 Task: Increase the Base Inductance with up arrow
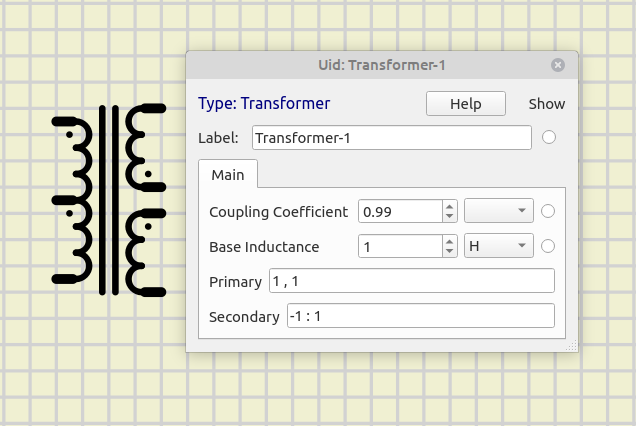coord(450,241)
